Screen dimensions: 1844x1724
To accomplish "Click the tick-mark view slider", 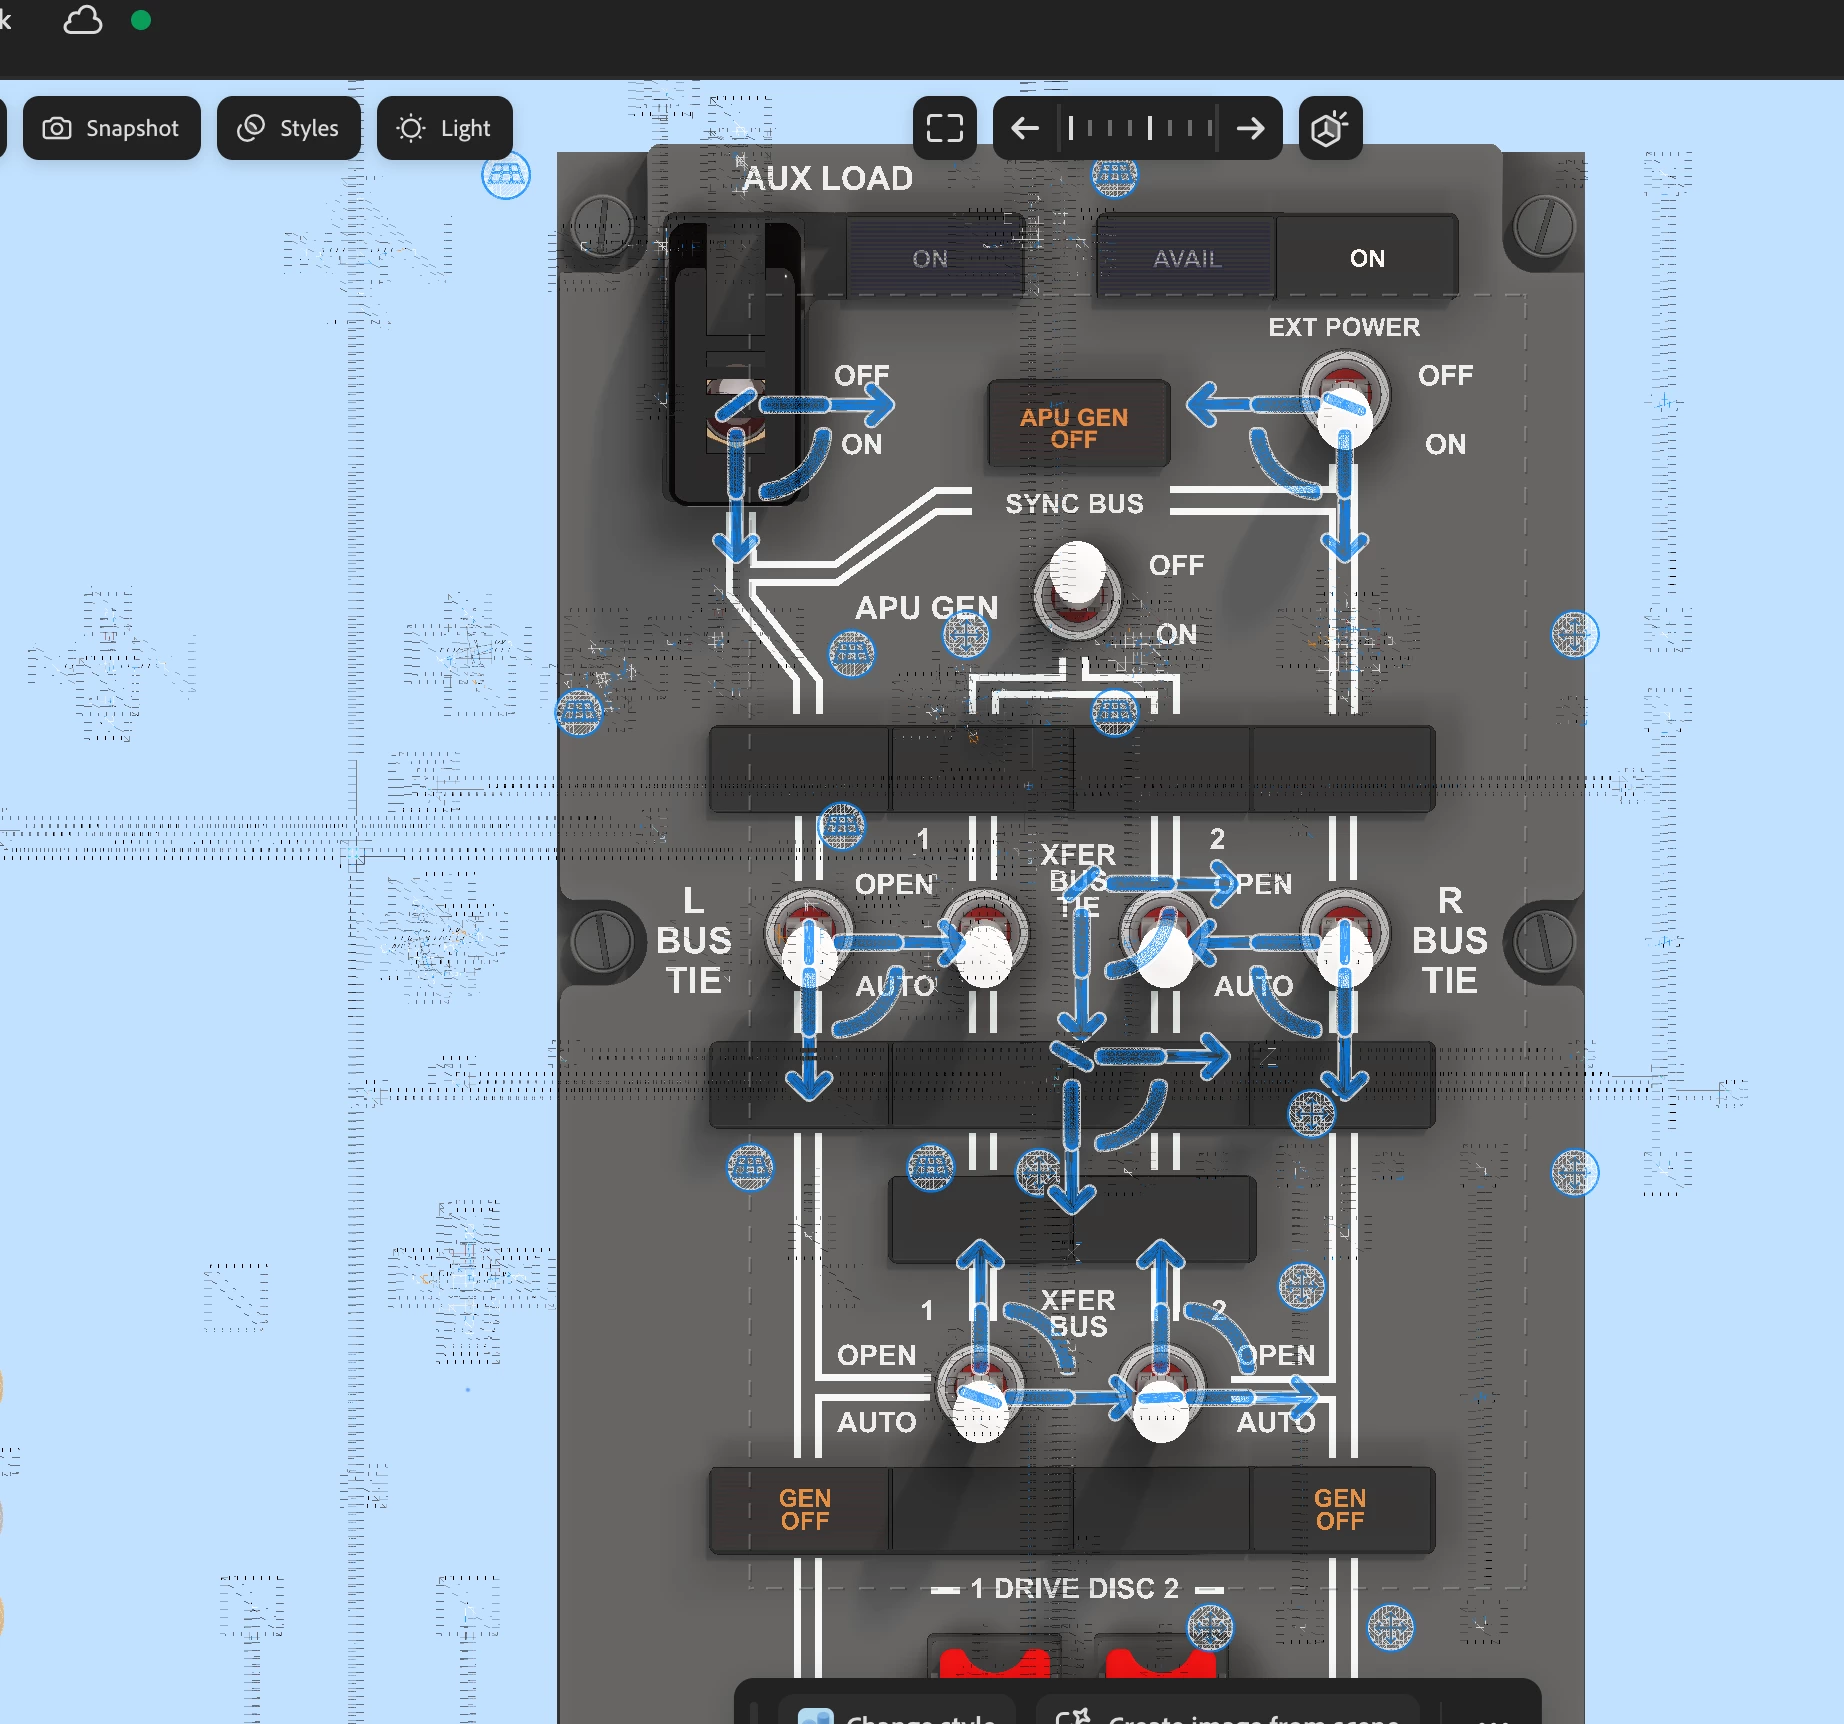I will tap(1140, 128).
